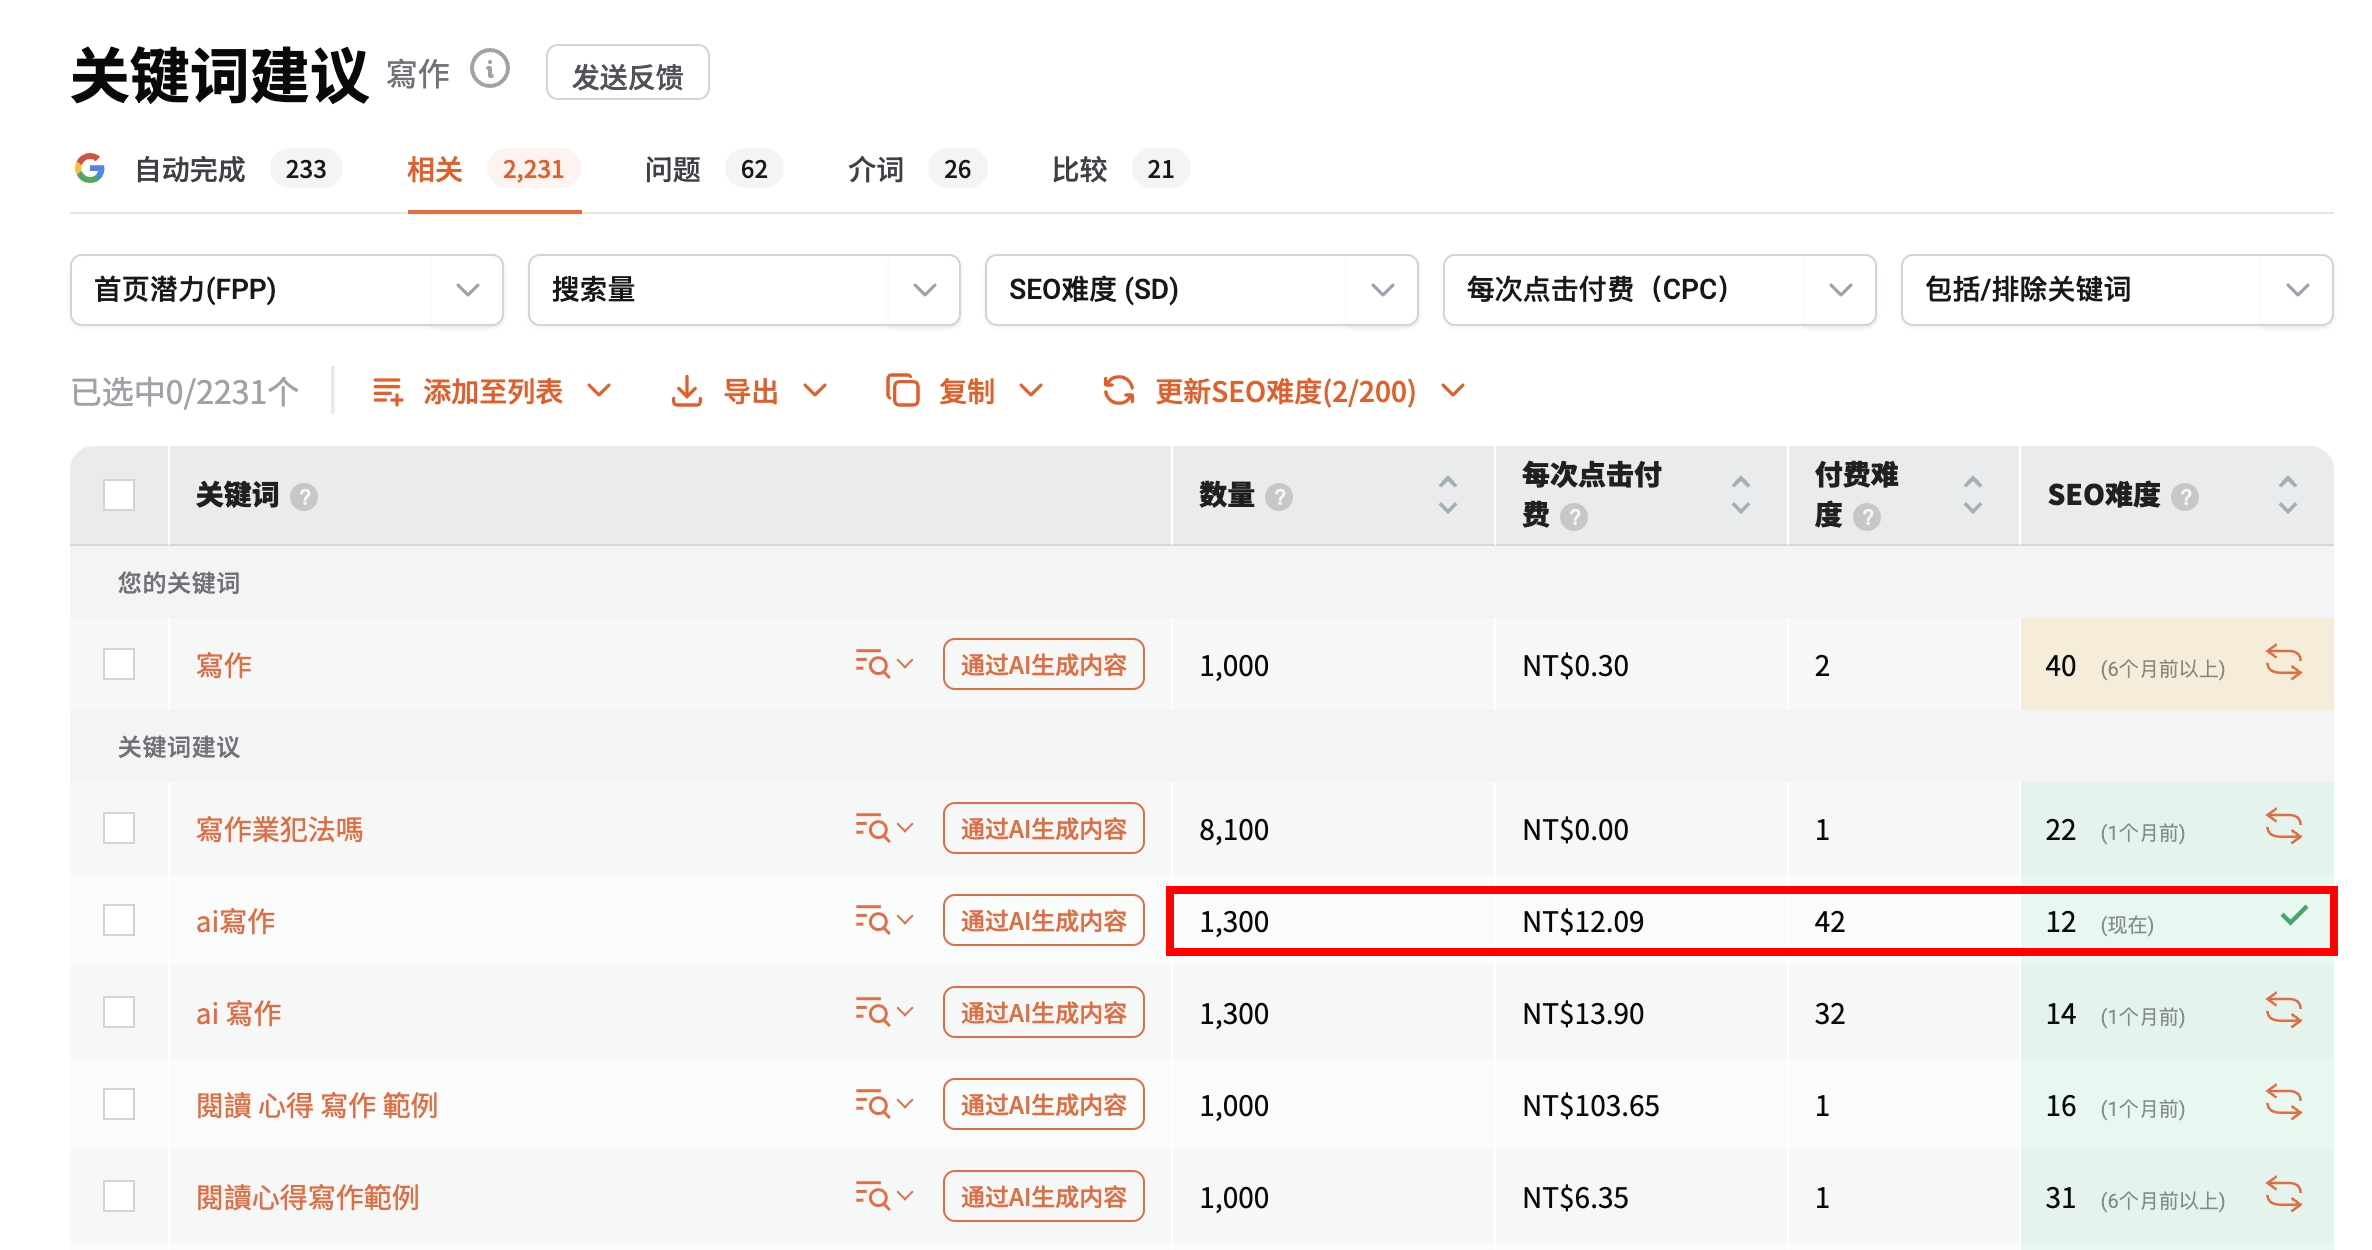Refresh SEO difficulty for 寫作 row

pyautogui.click(x=2284, y=663)
